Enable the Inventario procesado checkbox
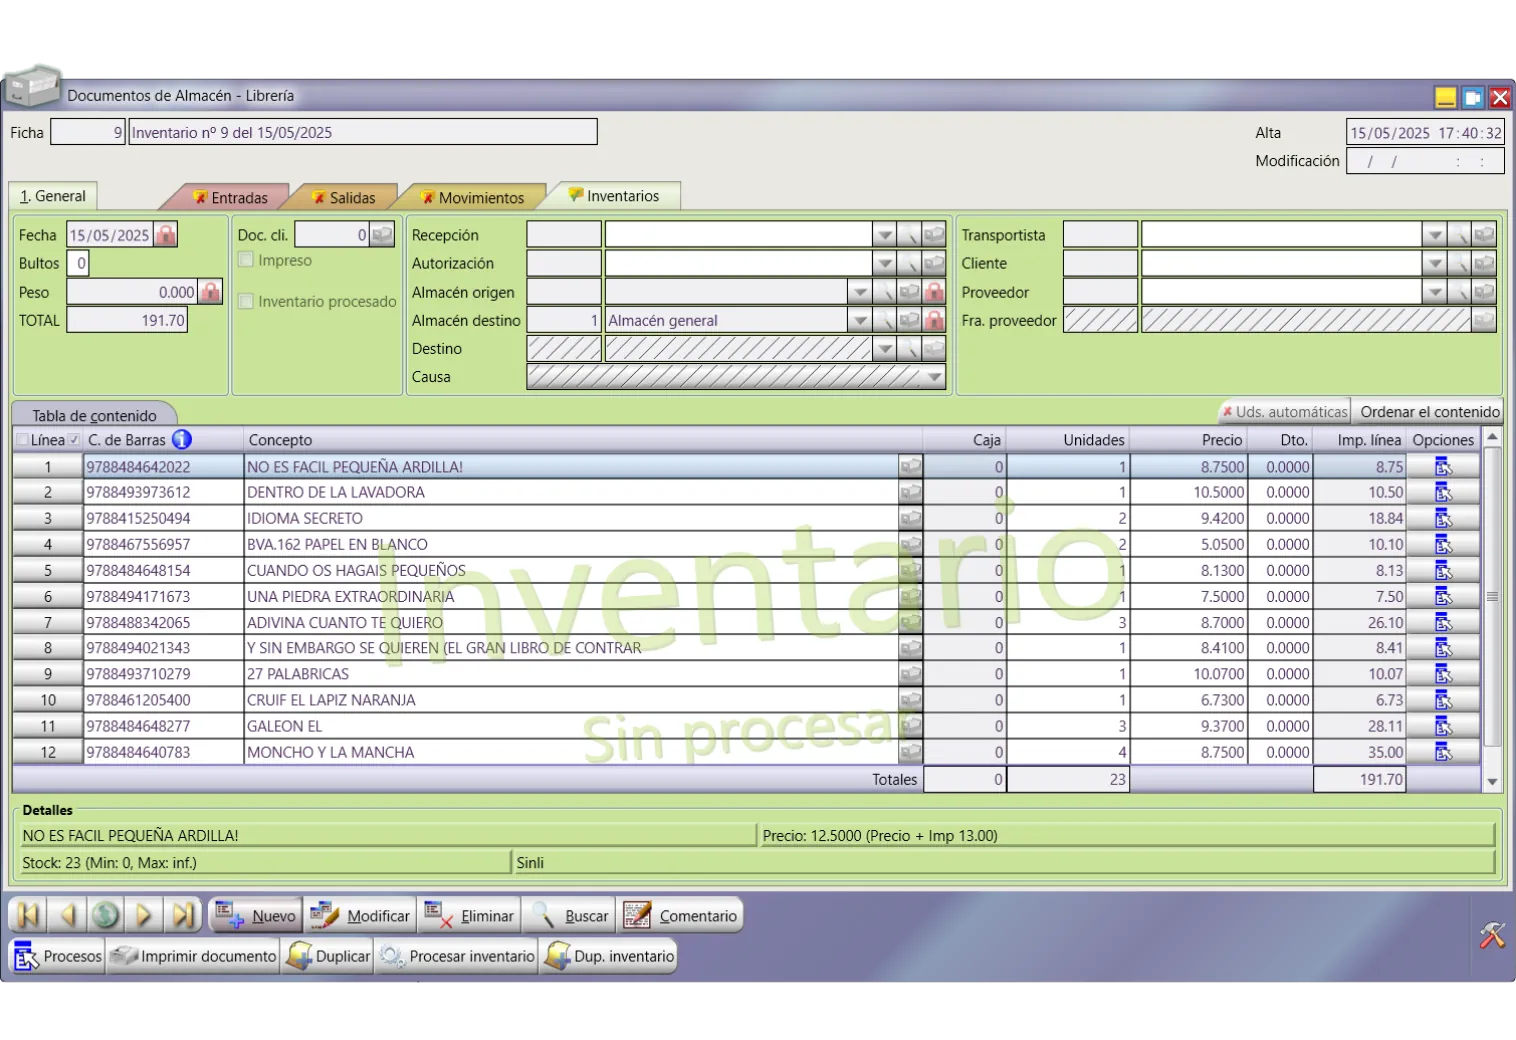The image size is (1516, 1040). click(246, 301)
